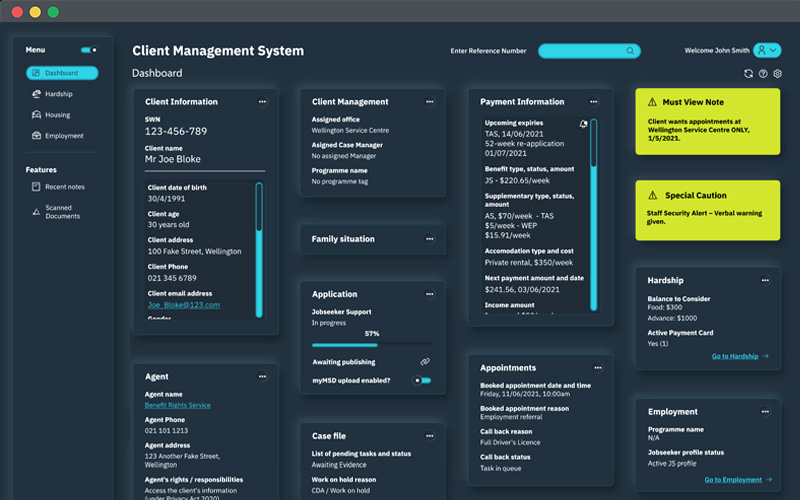
Task: Click the Joe_Bloke@123.com email link
Action: pos(184,305)
